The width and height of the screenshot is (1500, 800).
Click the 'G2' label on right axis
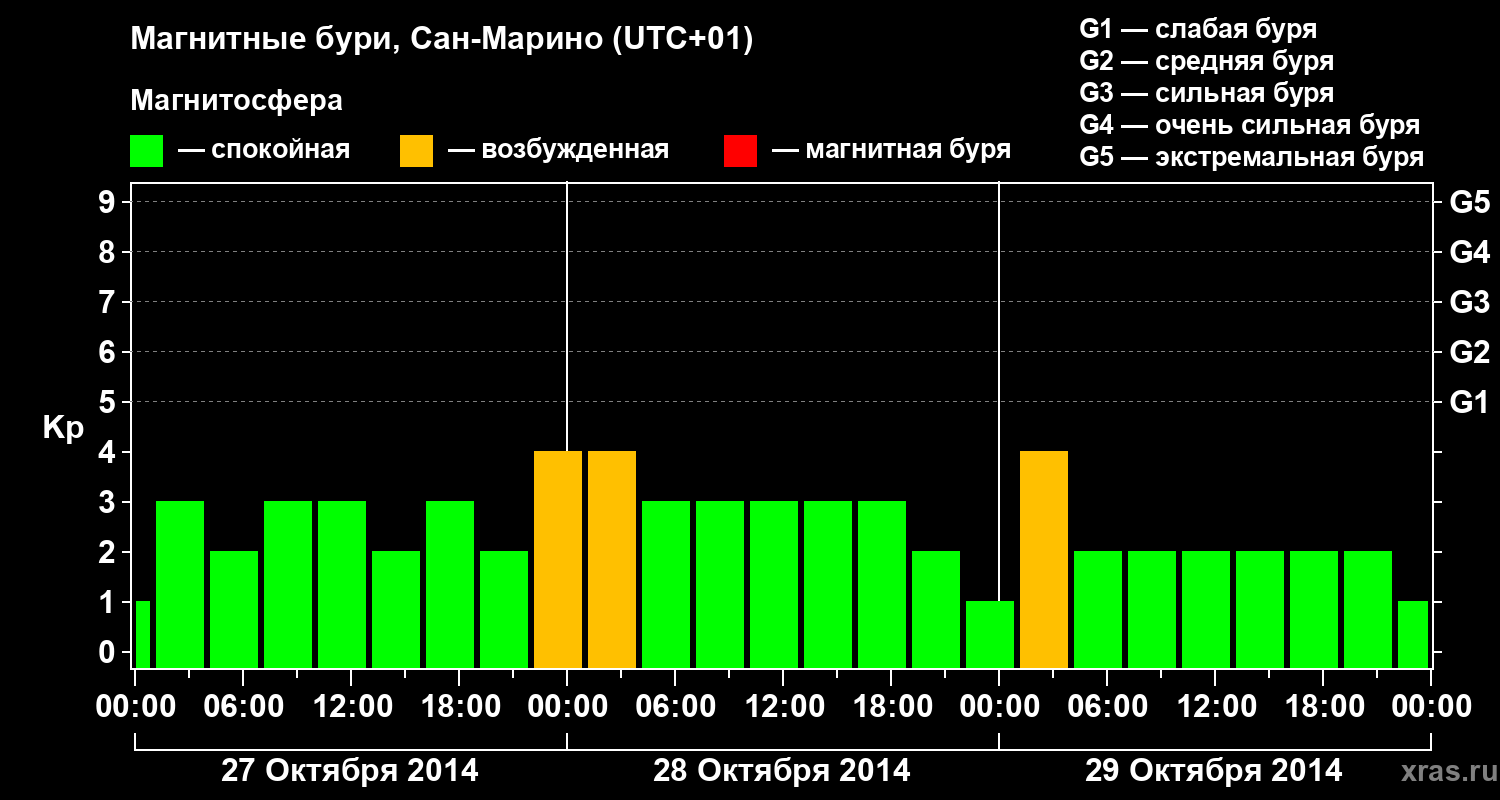1469,352
